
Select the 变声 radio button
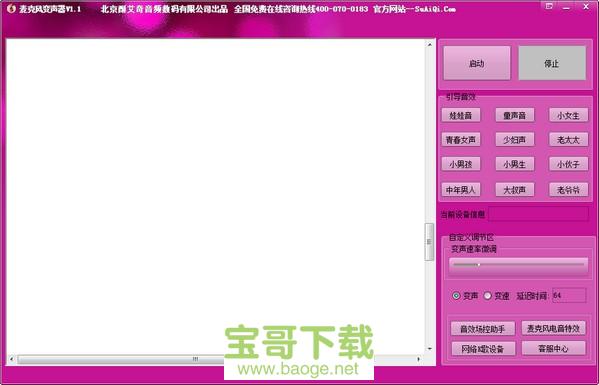[456, 296]
